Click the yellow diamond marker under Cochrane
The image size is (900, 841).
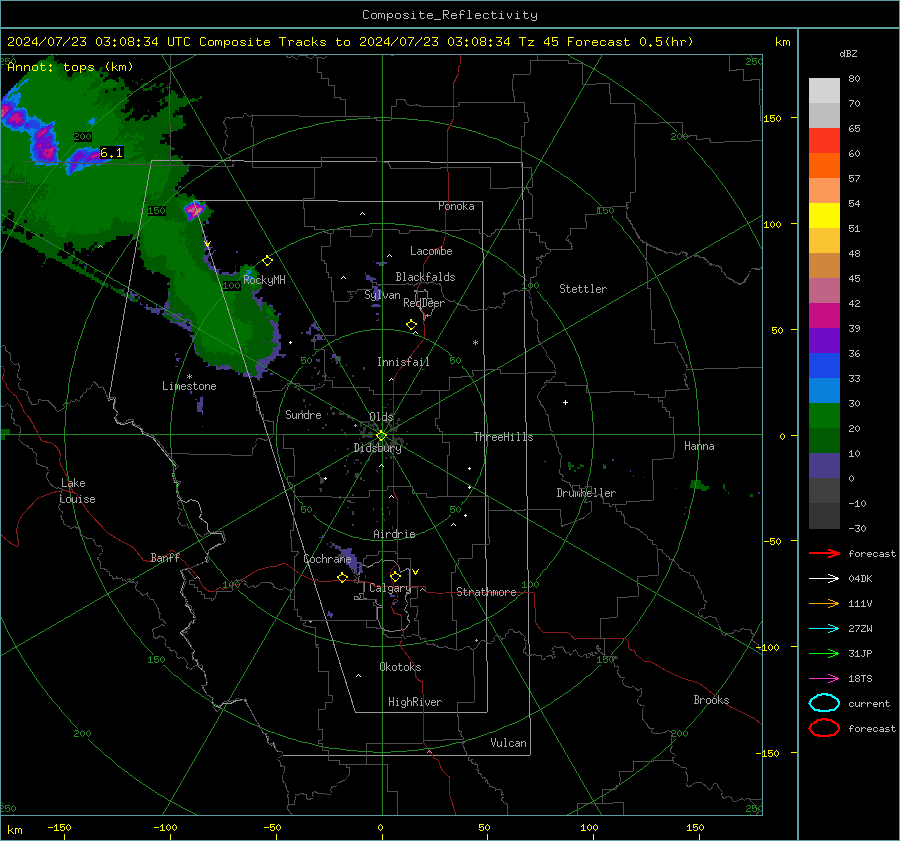[x=342, y=578]
